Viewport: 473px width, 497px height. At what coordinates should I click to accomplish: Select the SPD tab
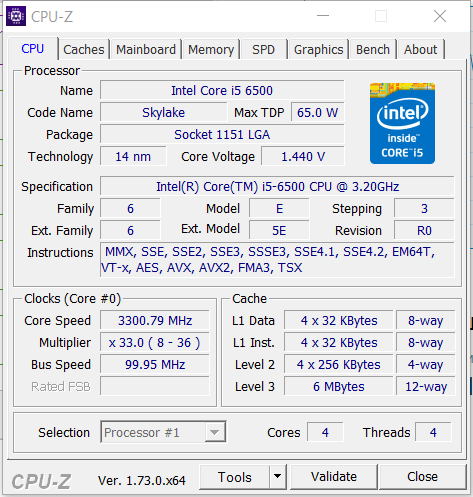click(x=263, y=49)
